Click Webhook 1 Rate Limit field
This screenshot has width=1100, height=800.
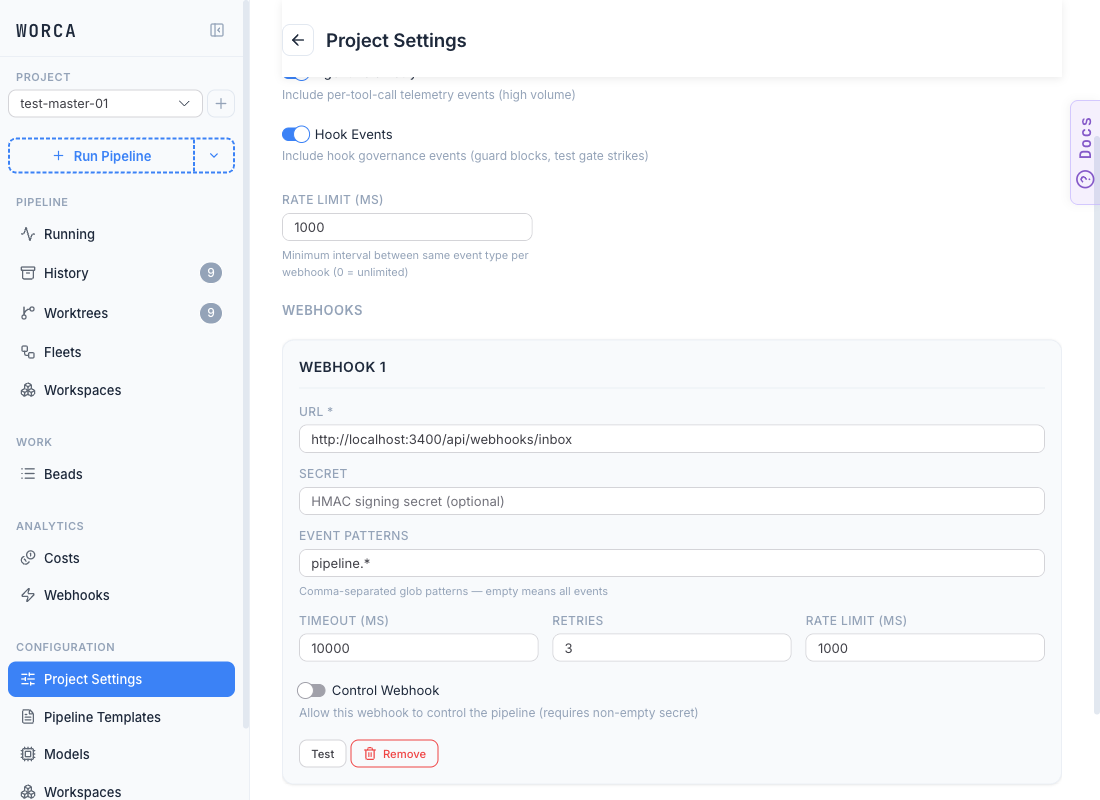[x=925, y=648]
